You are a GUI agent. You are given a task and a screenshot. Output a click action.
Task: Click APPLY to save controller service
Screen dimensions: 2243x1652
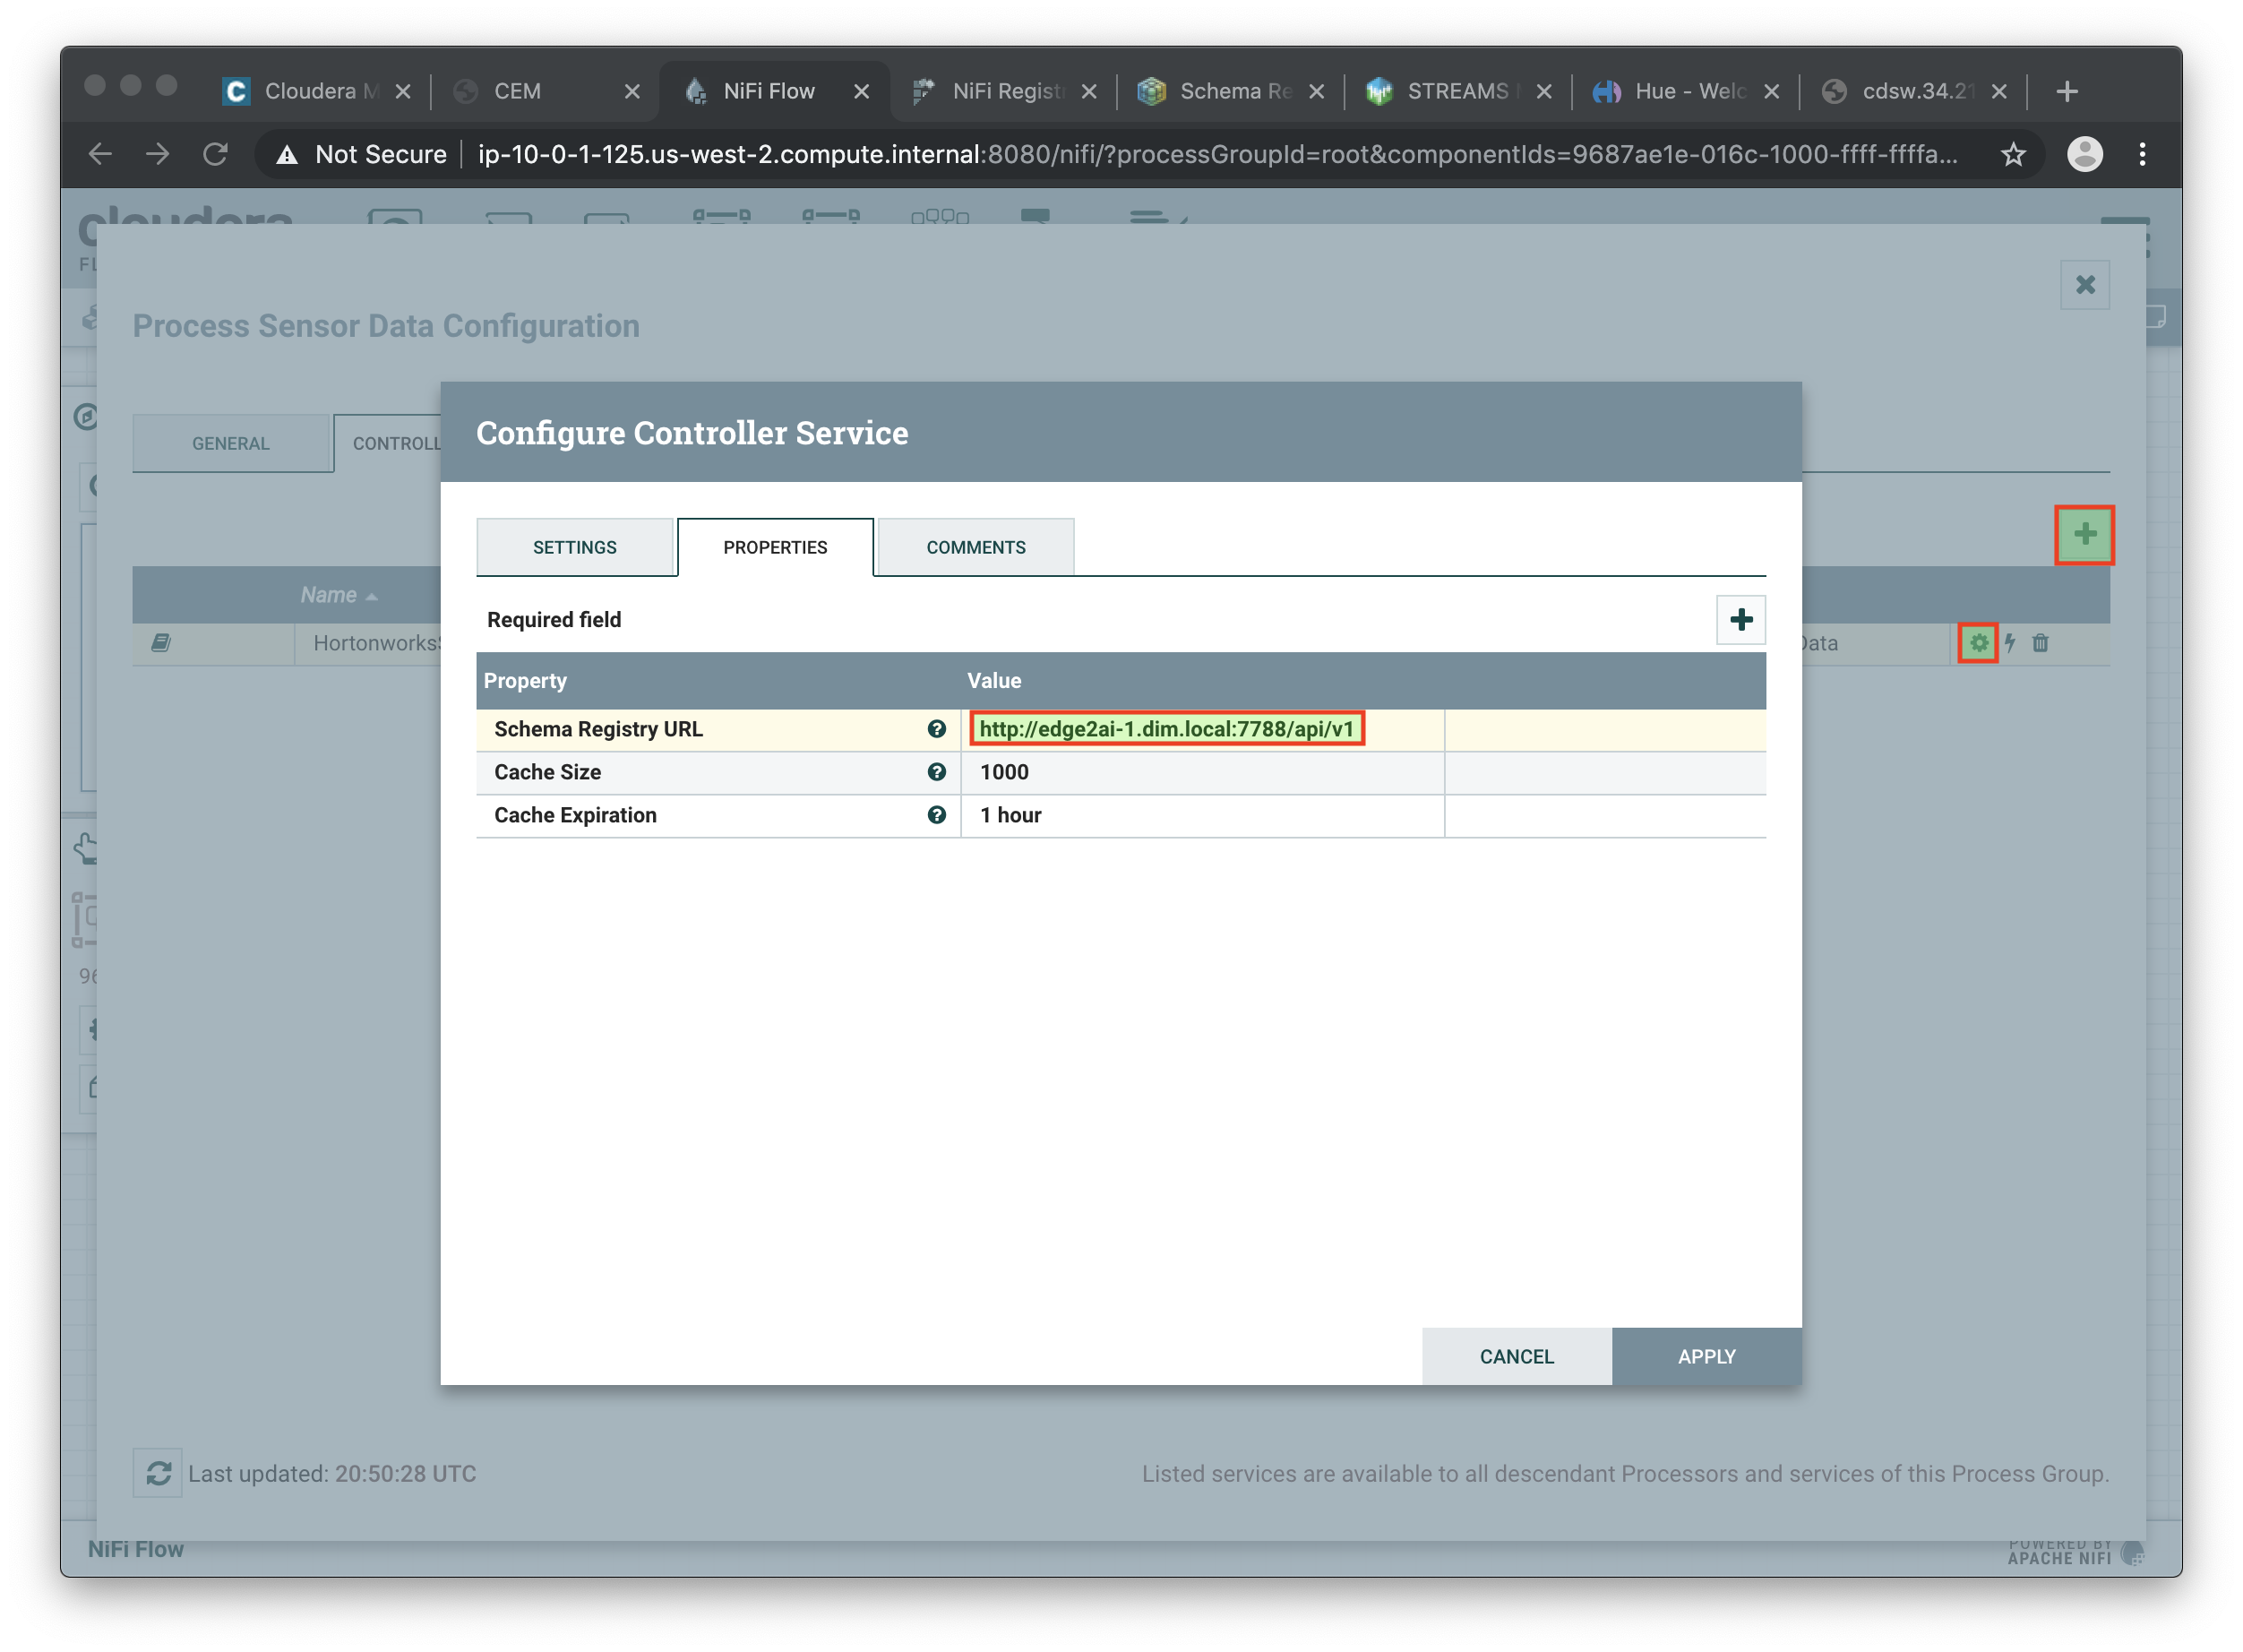point(1706,1355)
